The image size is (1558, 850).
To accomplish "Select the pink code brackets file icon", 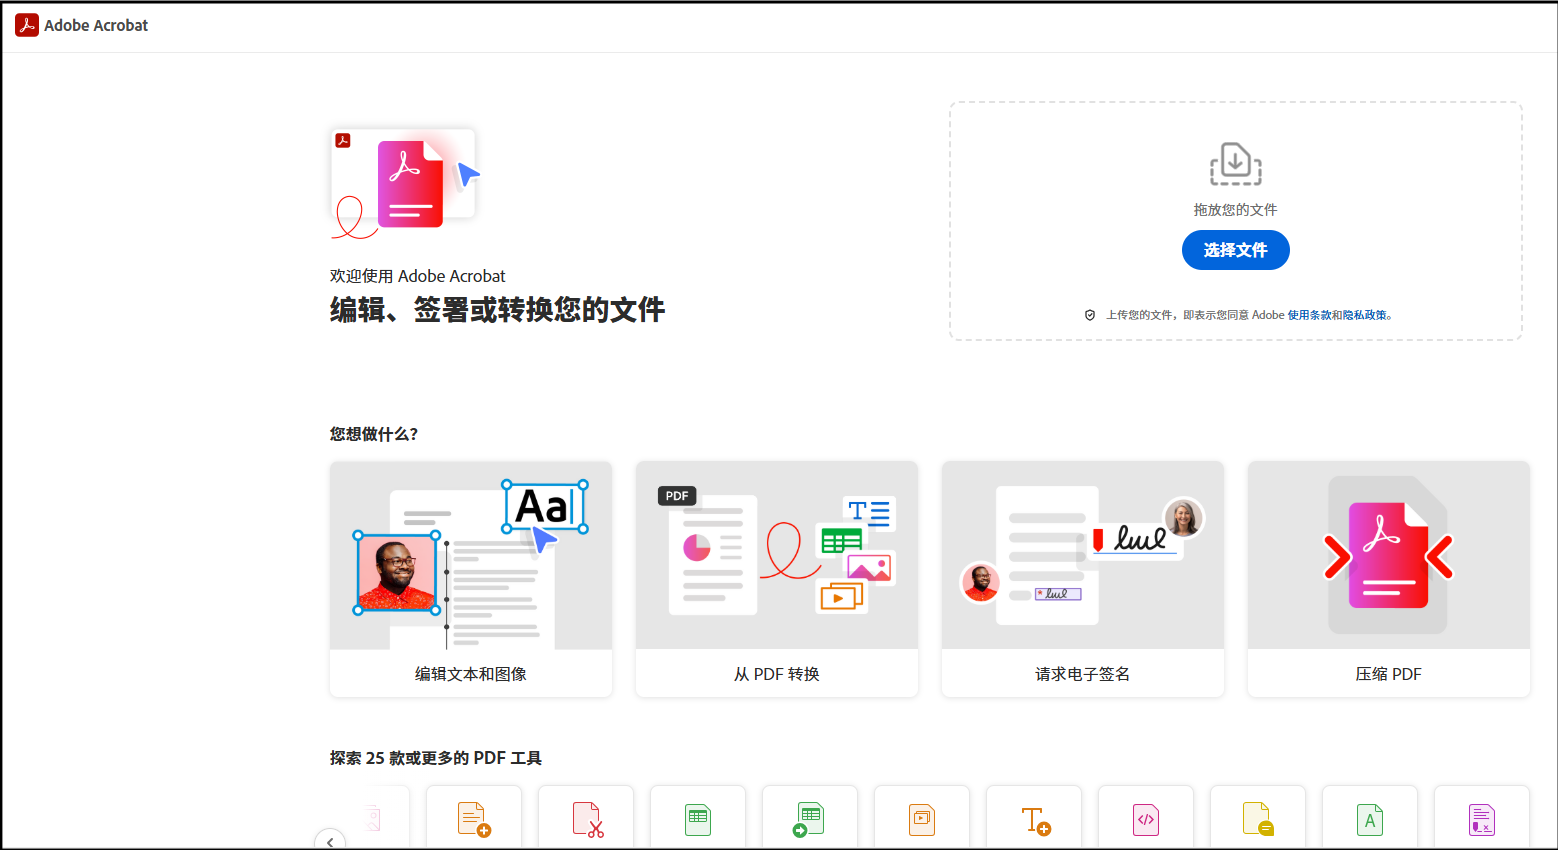I will (1146, 819).
